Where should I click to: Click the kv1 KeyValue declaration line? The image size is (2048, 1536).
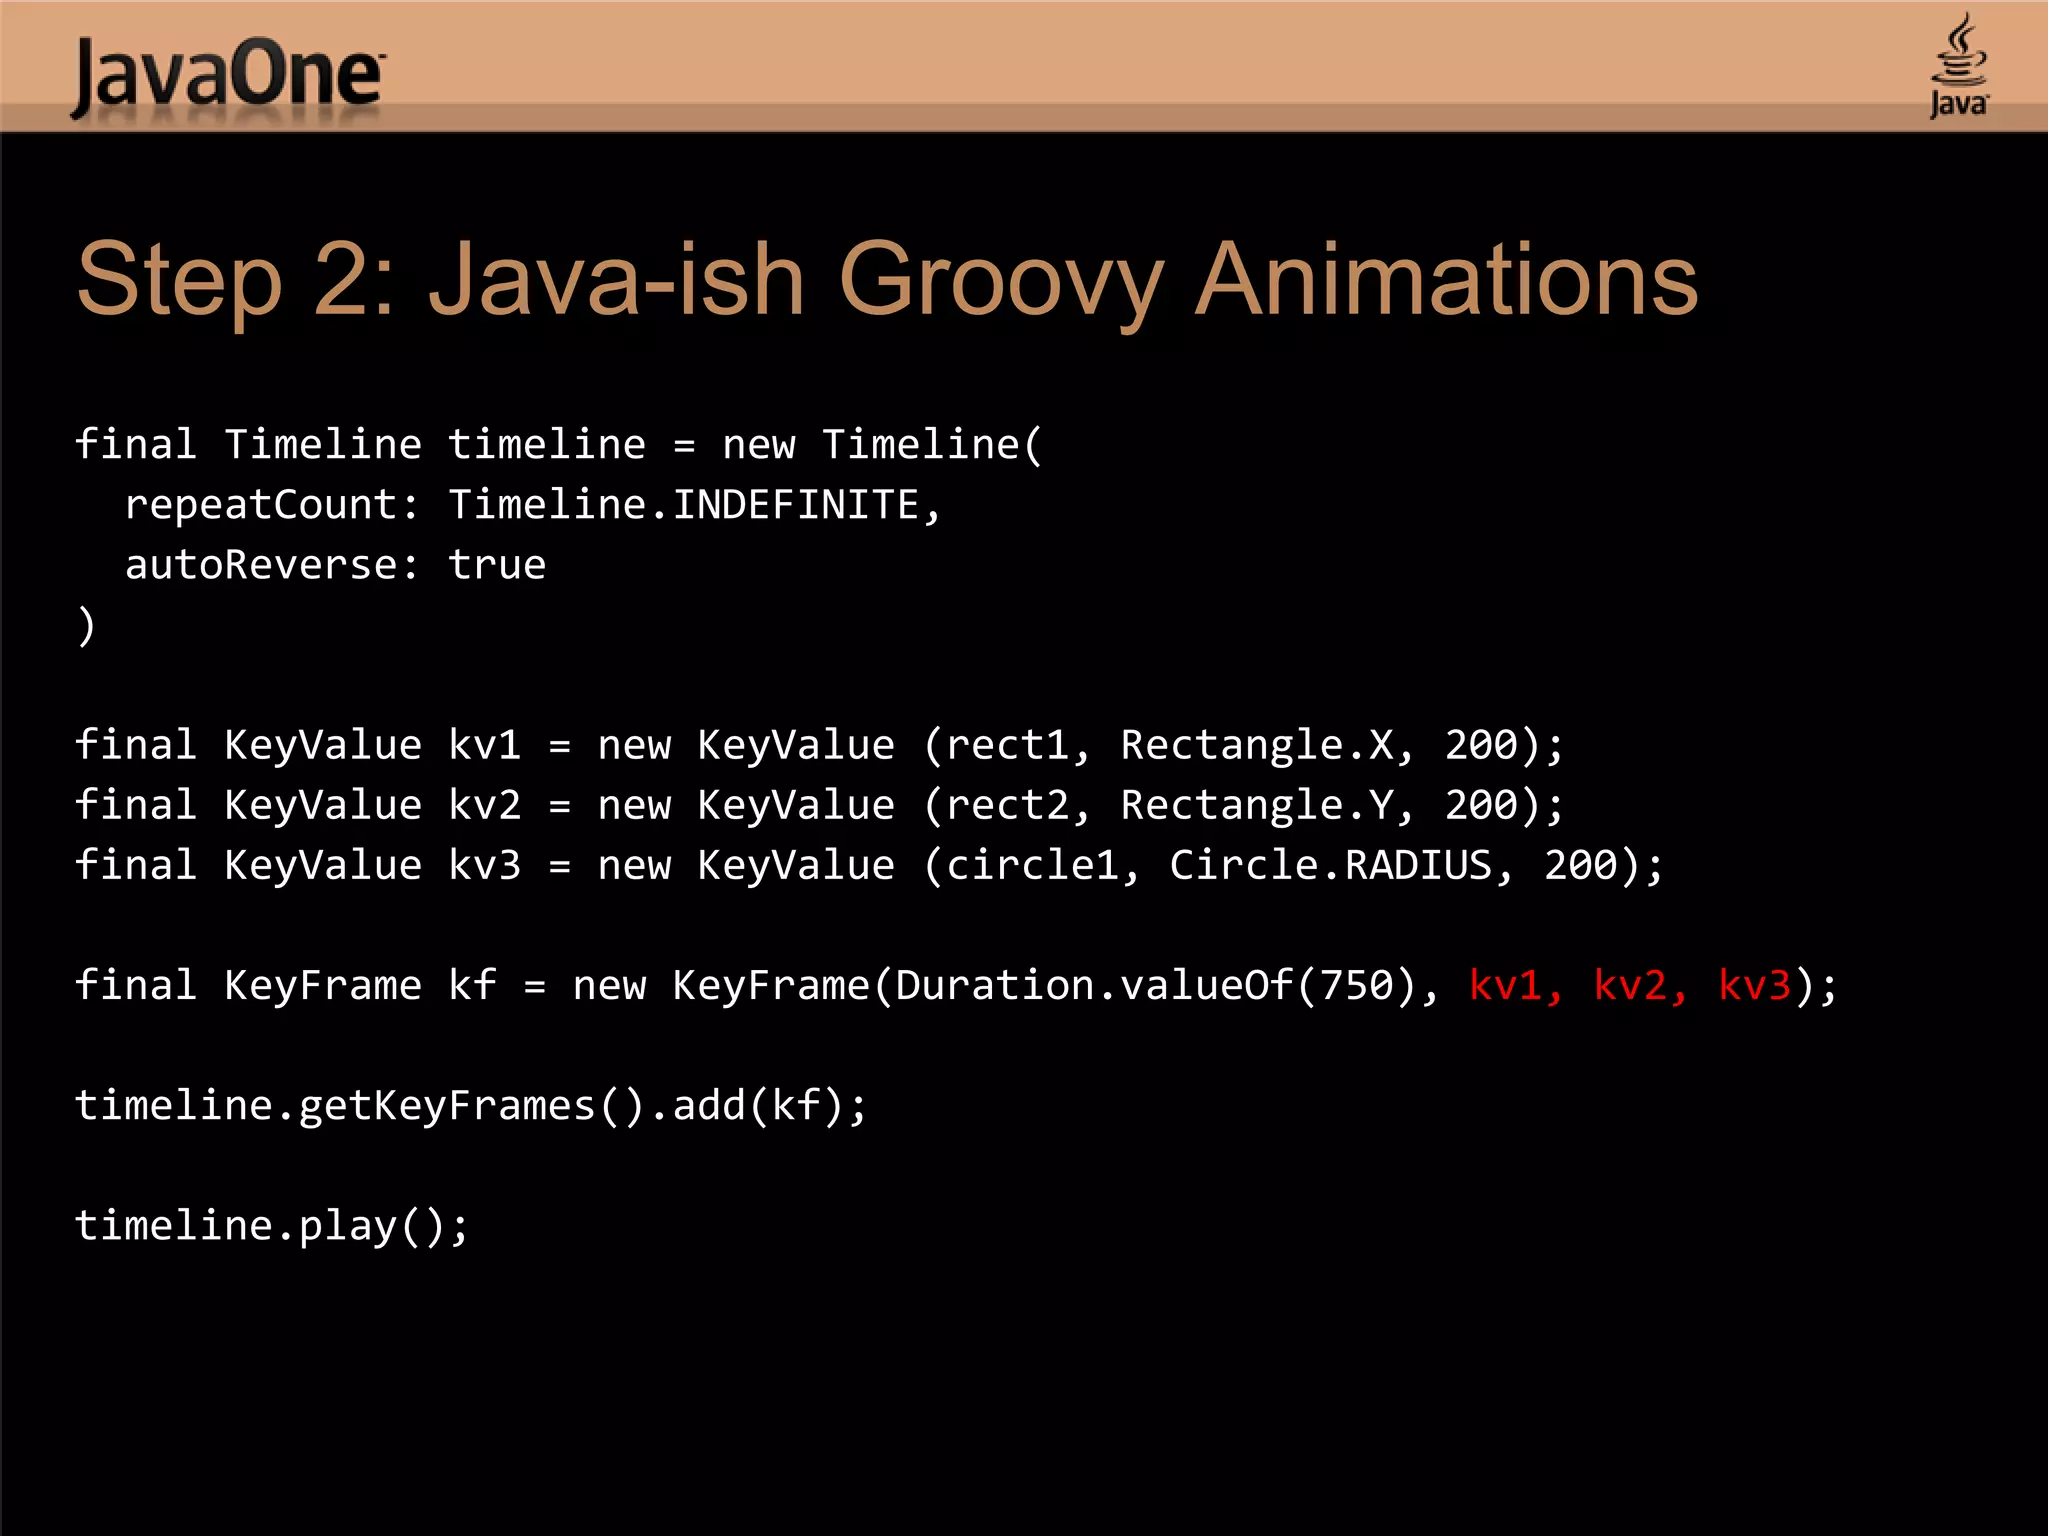pos(818,745)
